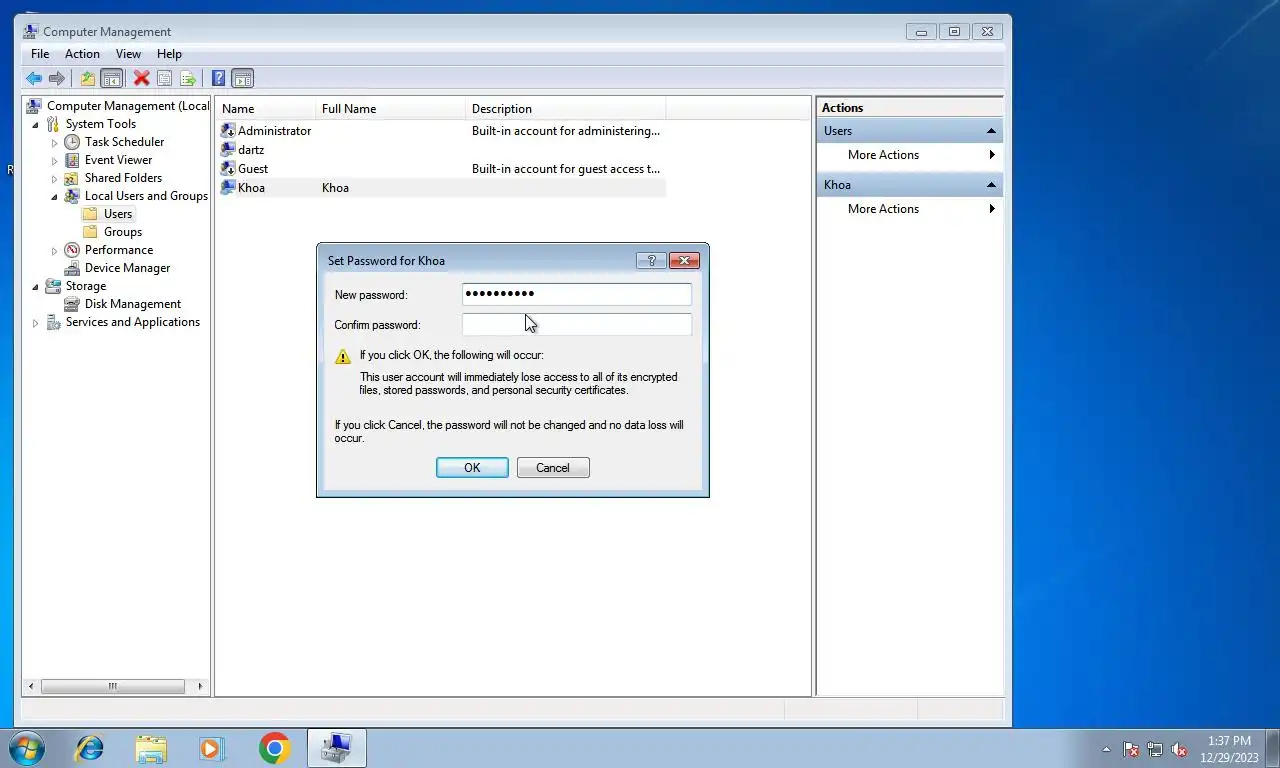
Task: Click the New password field
Action: 576,294
